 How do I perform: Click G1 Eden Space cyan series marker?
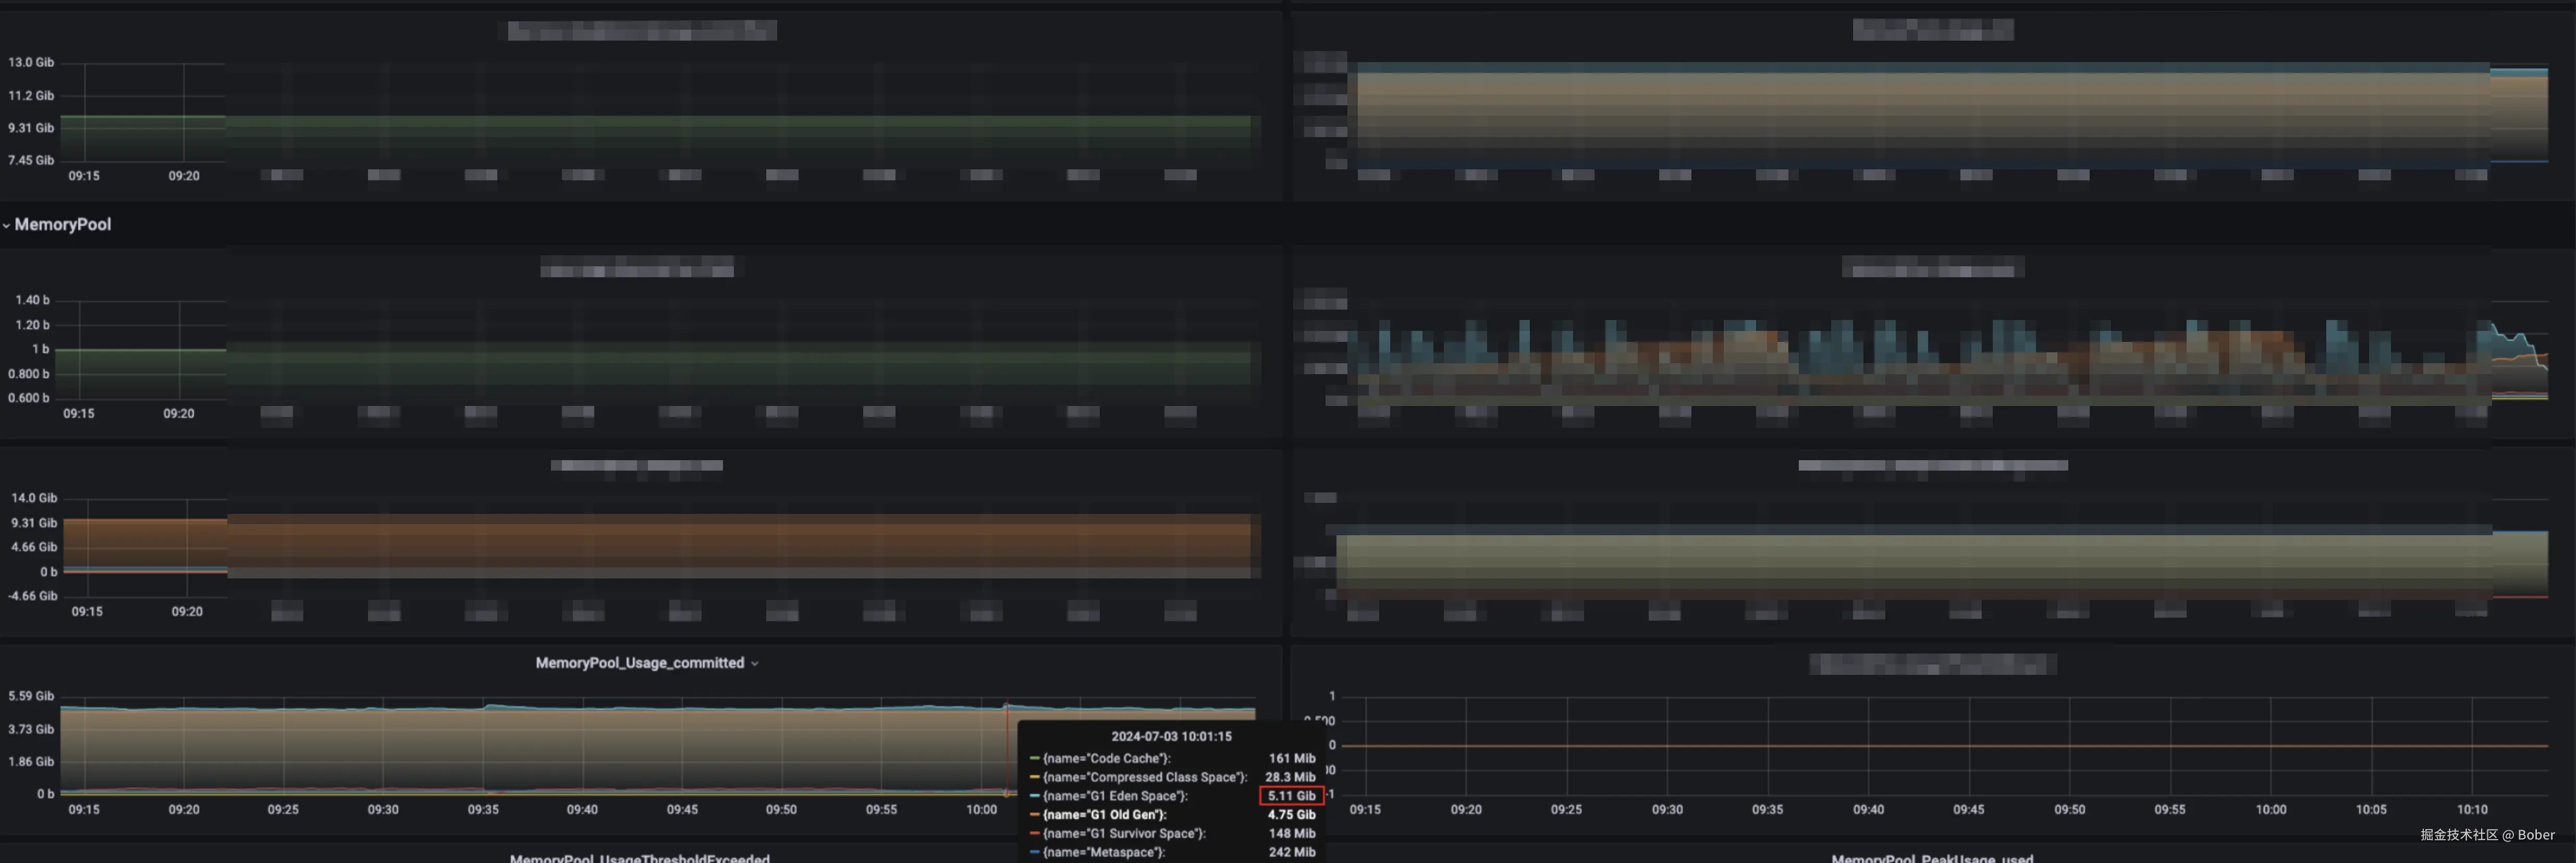1034,796
